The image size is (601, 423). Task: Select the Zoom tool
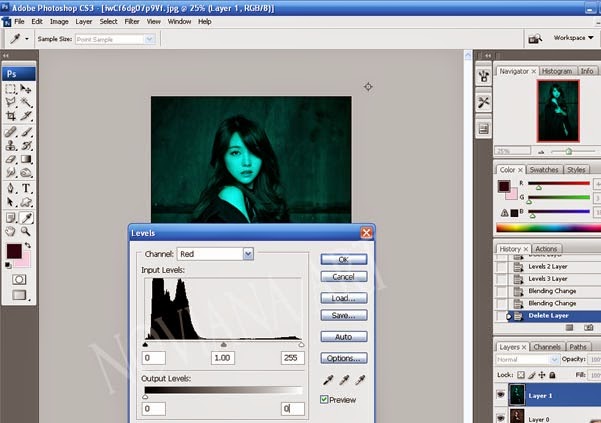coord(26,231)
